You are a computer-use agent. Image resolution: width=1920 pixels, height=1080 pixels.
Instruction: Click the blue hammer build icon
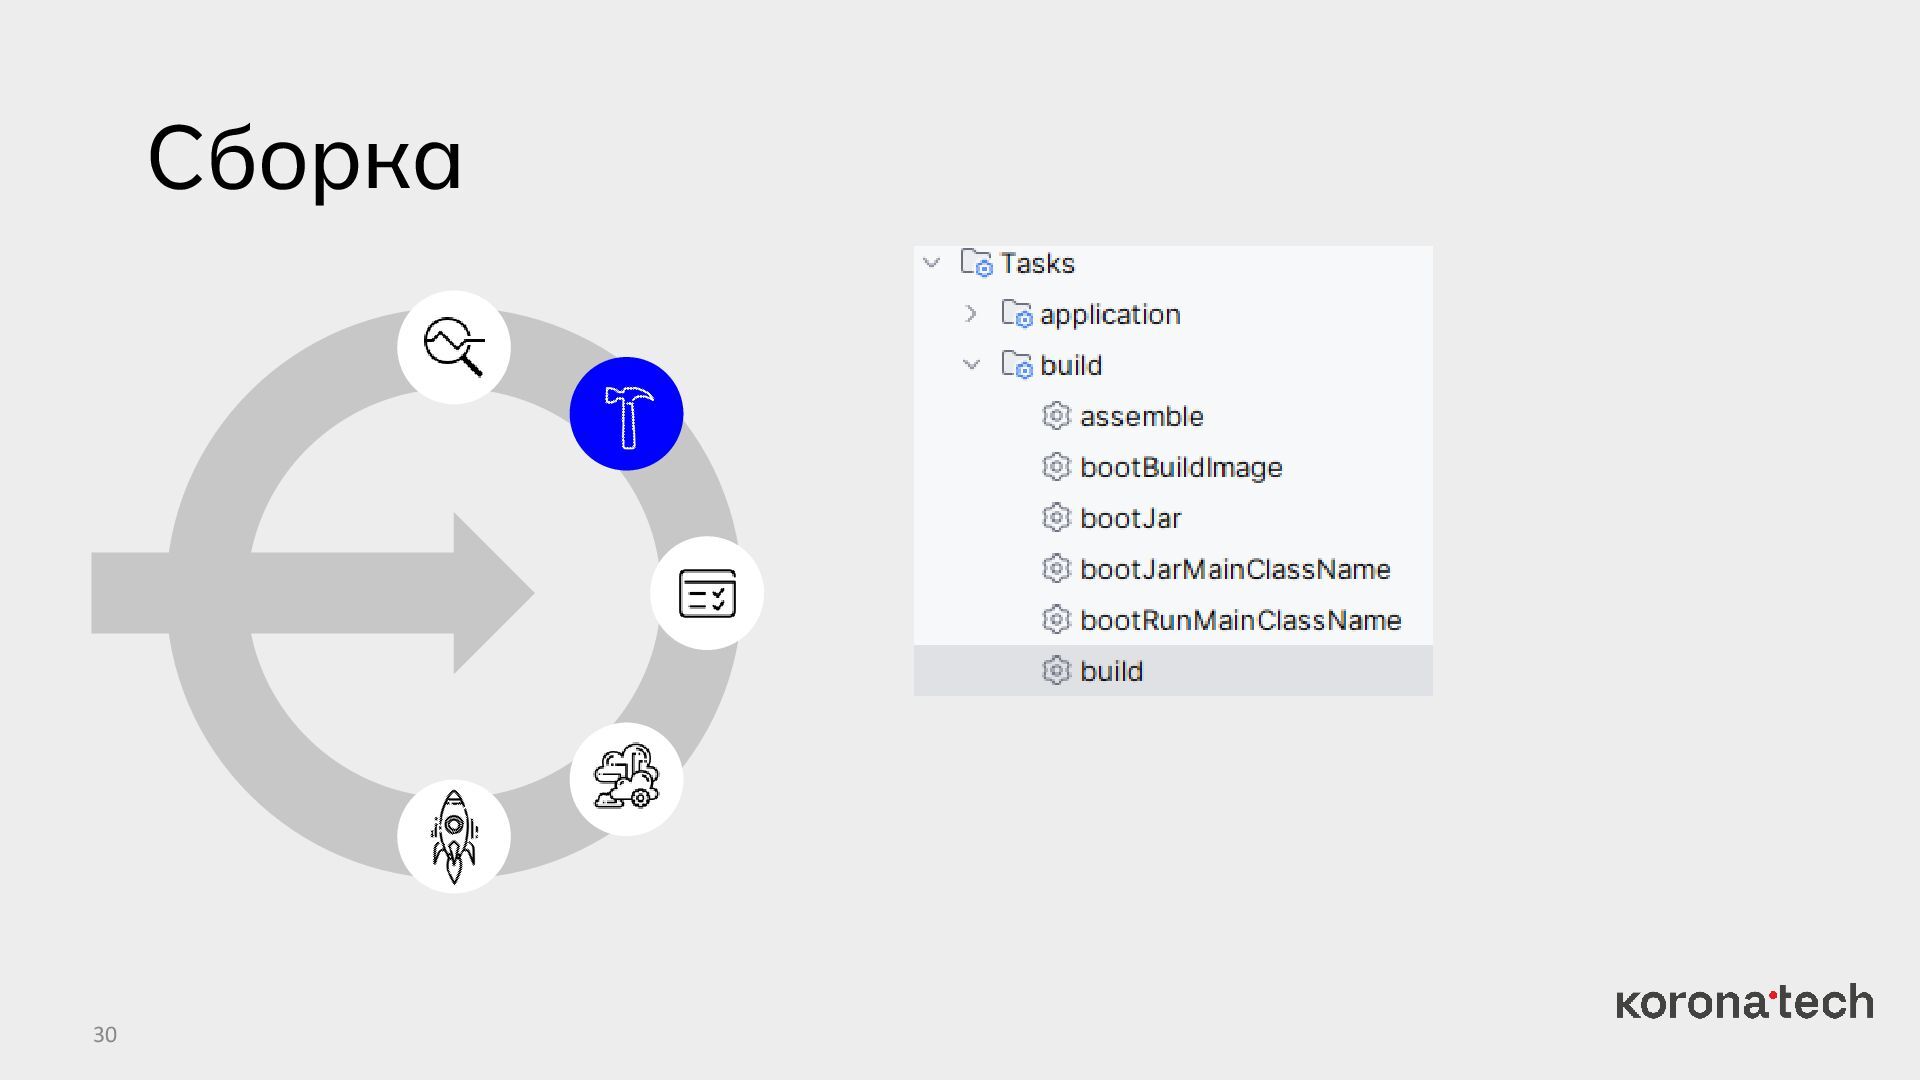click(626, 414)
